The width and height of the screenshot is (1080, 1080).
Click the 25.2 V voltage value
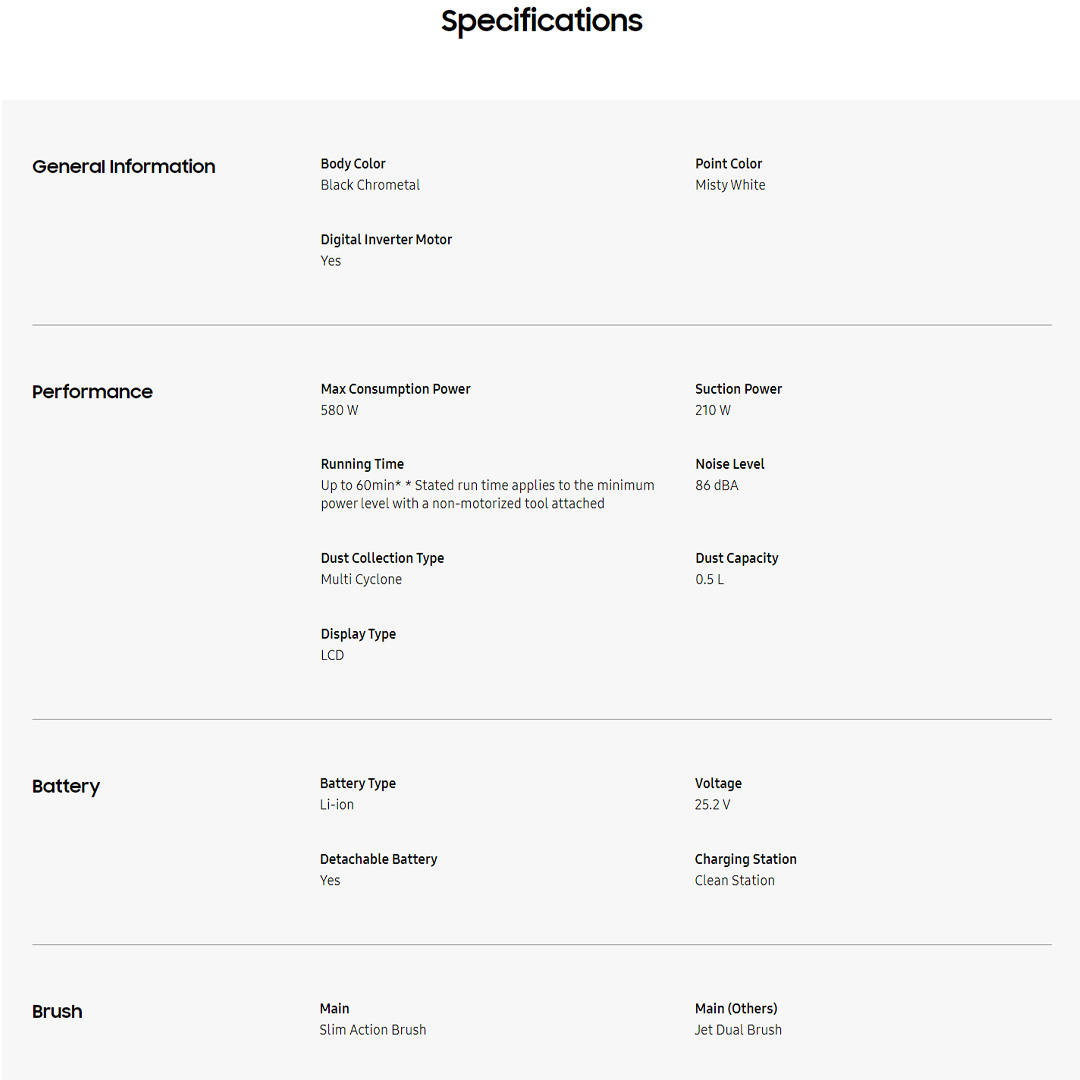click(x=712, y=805)
